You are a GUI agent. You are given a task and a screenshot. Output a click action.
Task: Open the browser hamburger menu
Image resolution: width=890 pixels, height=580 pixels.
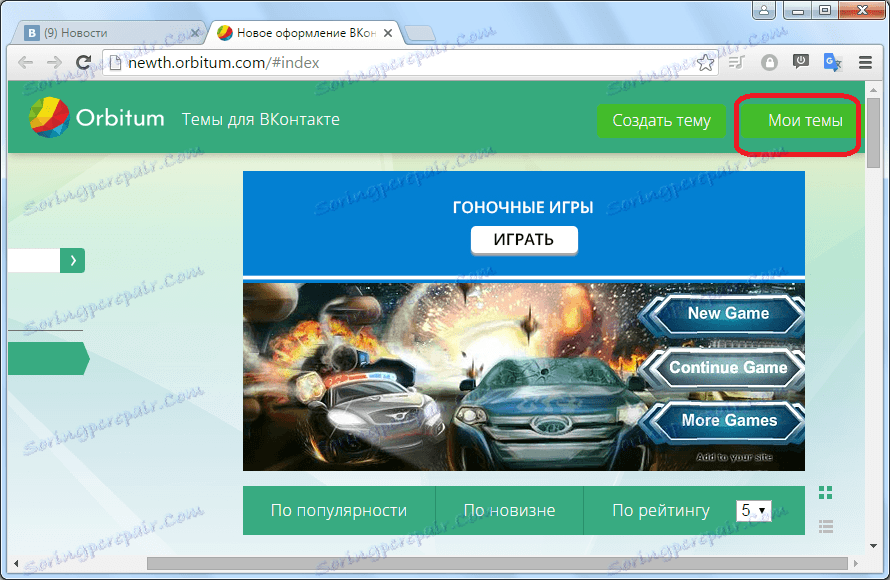pos(866,62)
